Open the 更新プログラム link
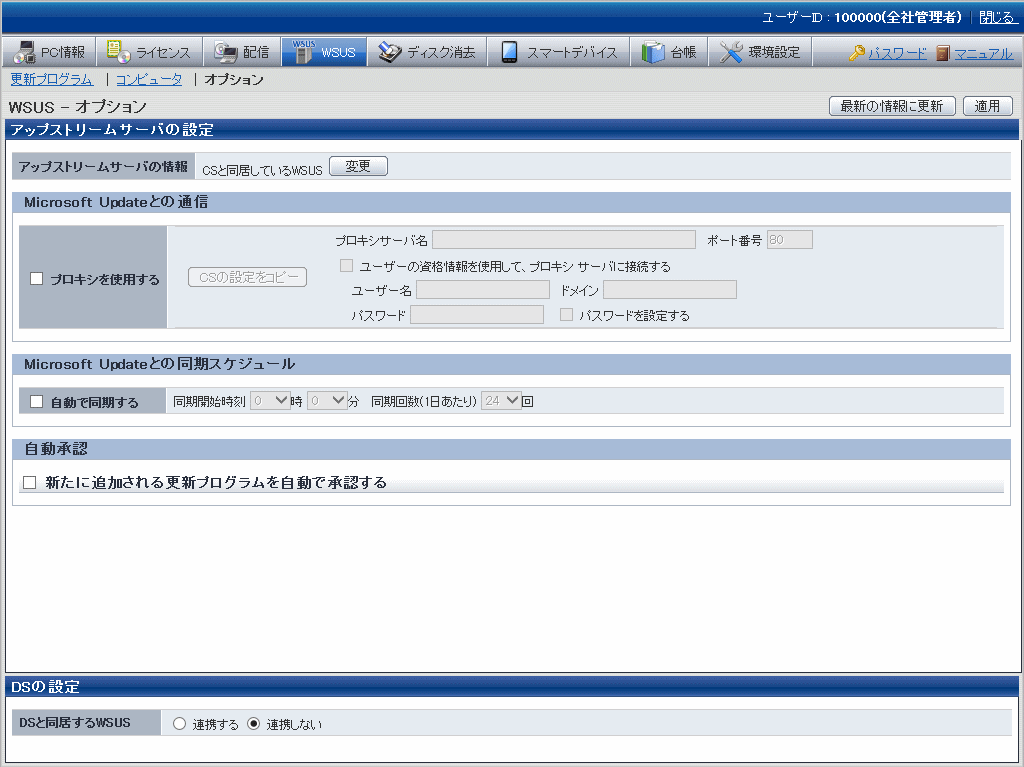The height and width of the screenshot is (767, 1024). pos(52,80)
